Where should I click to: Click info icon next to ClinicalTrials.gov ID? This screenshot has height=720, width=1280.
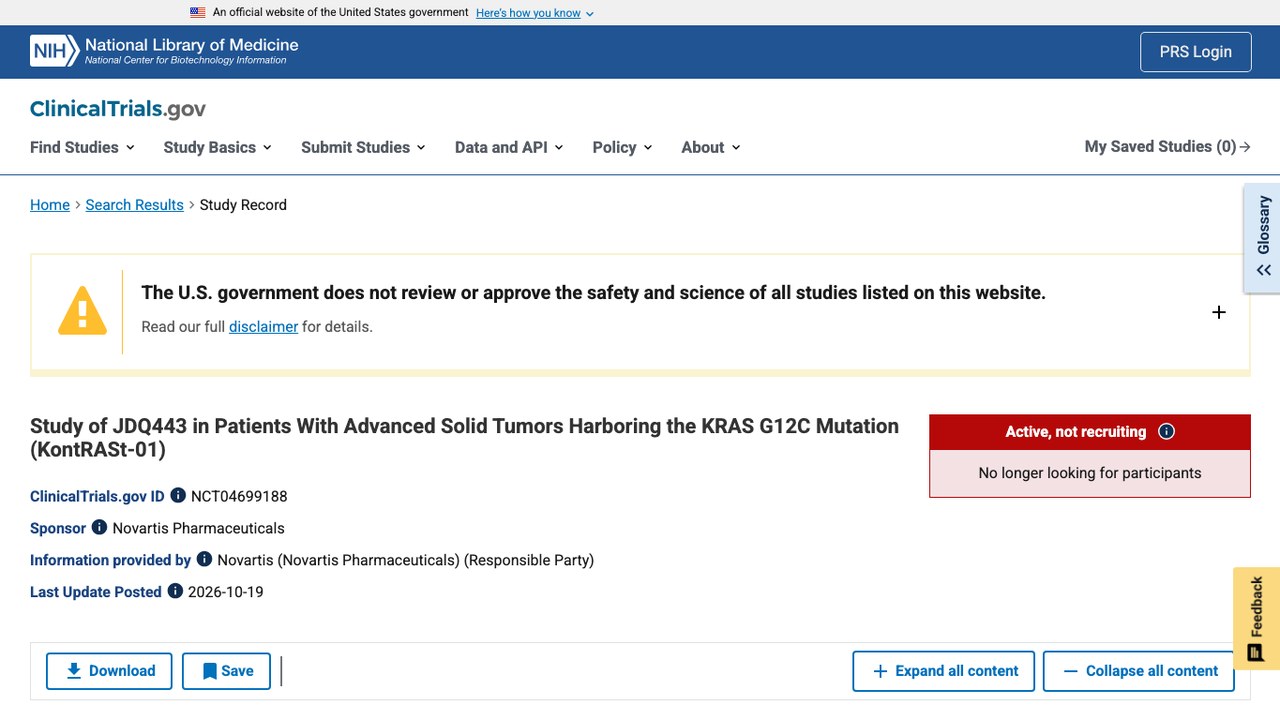pyautogui.click(x=178, y=495)
